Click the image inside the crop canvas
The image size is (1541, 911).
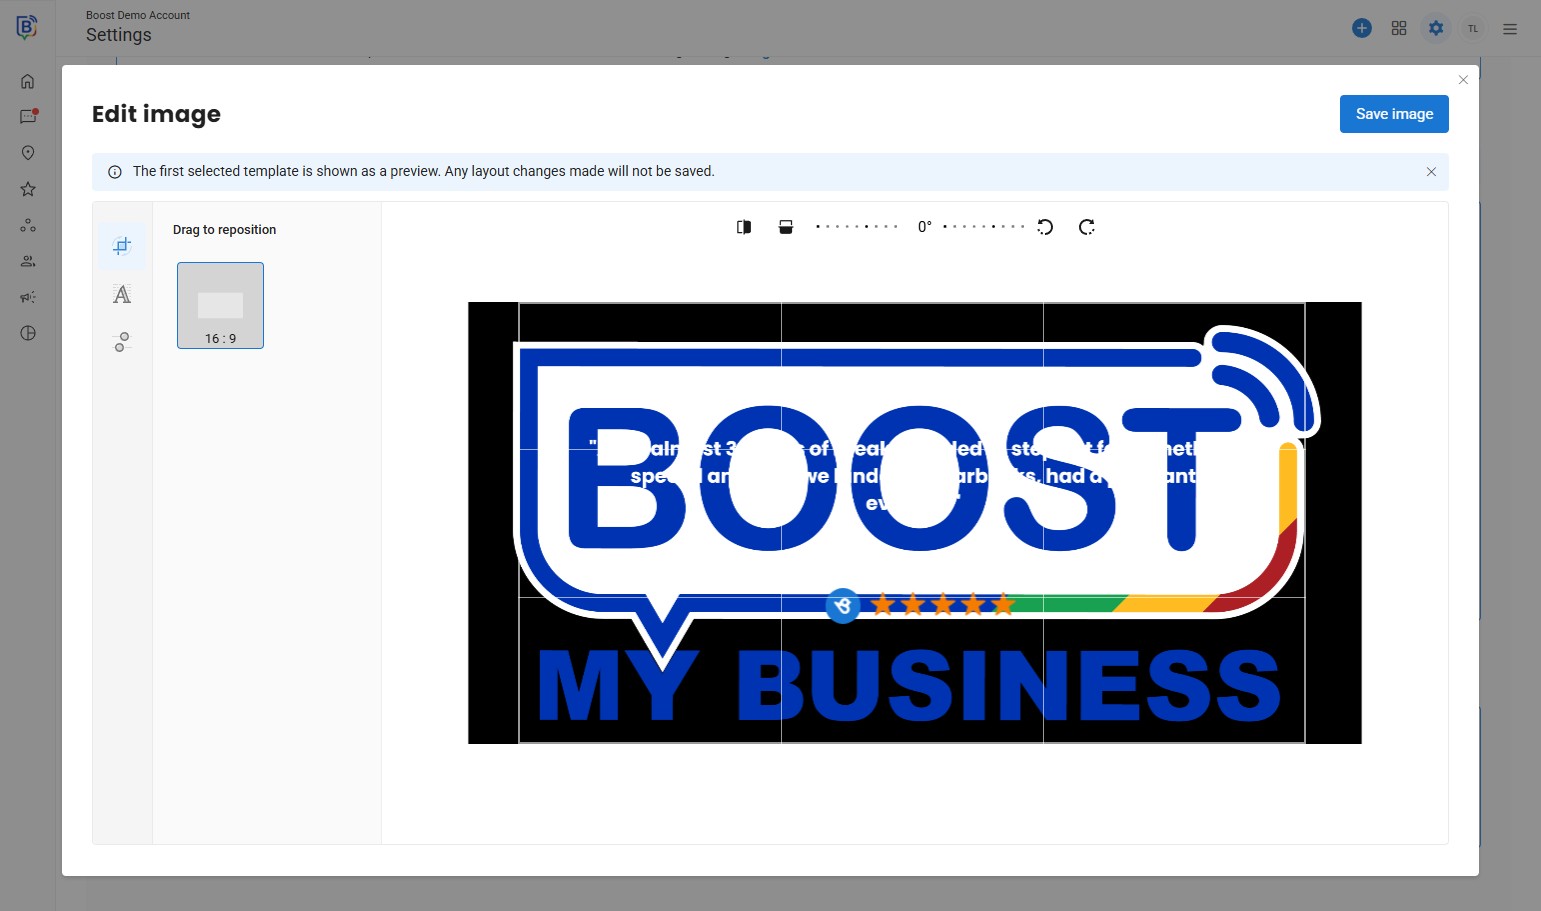click(912, 522)
